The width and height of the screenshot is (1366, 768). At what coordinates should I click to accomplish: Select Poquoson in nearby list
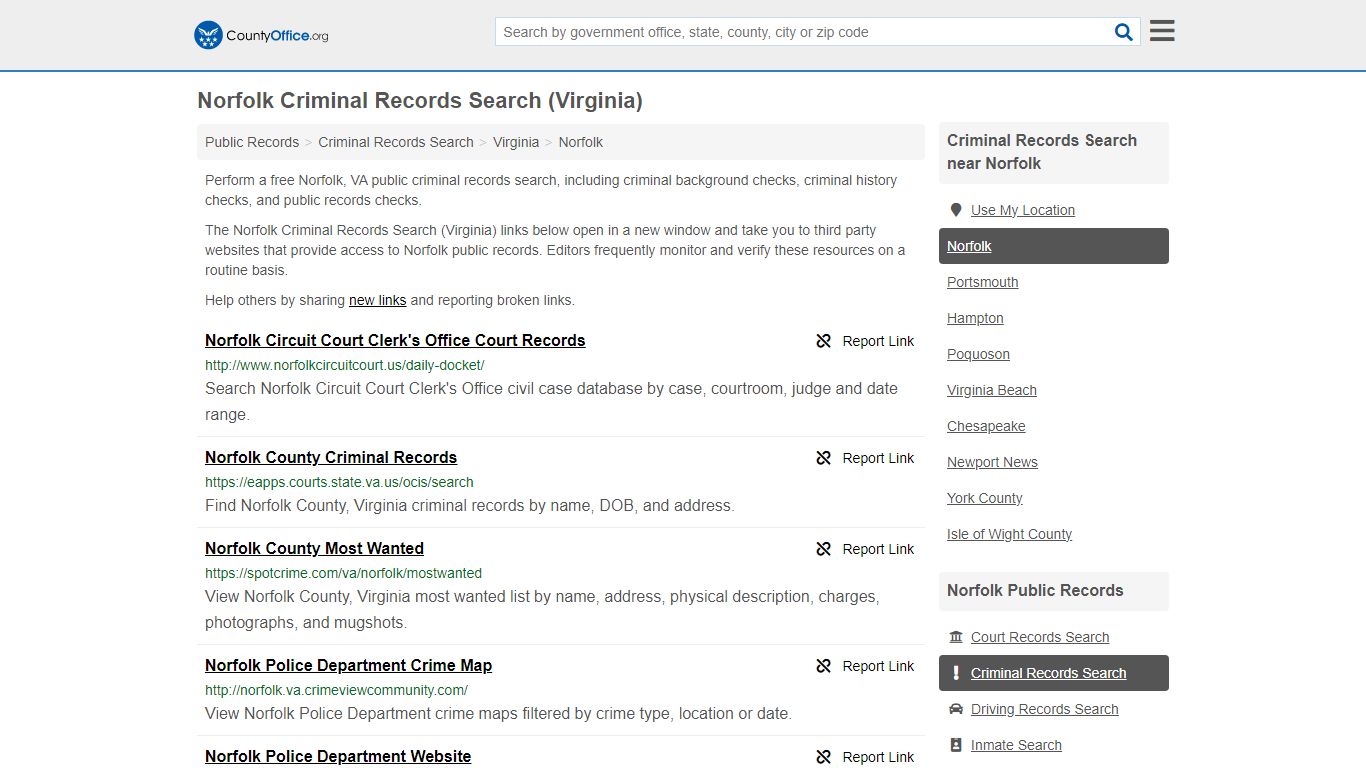pyautogui.click(x=978, y=354)
